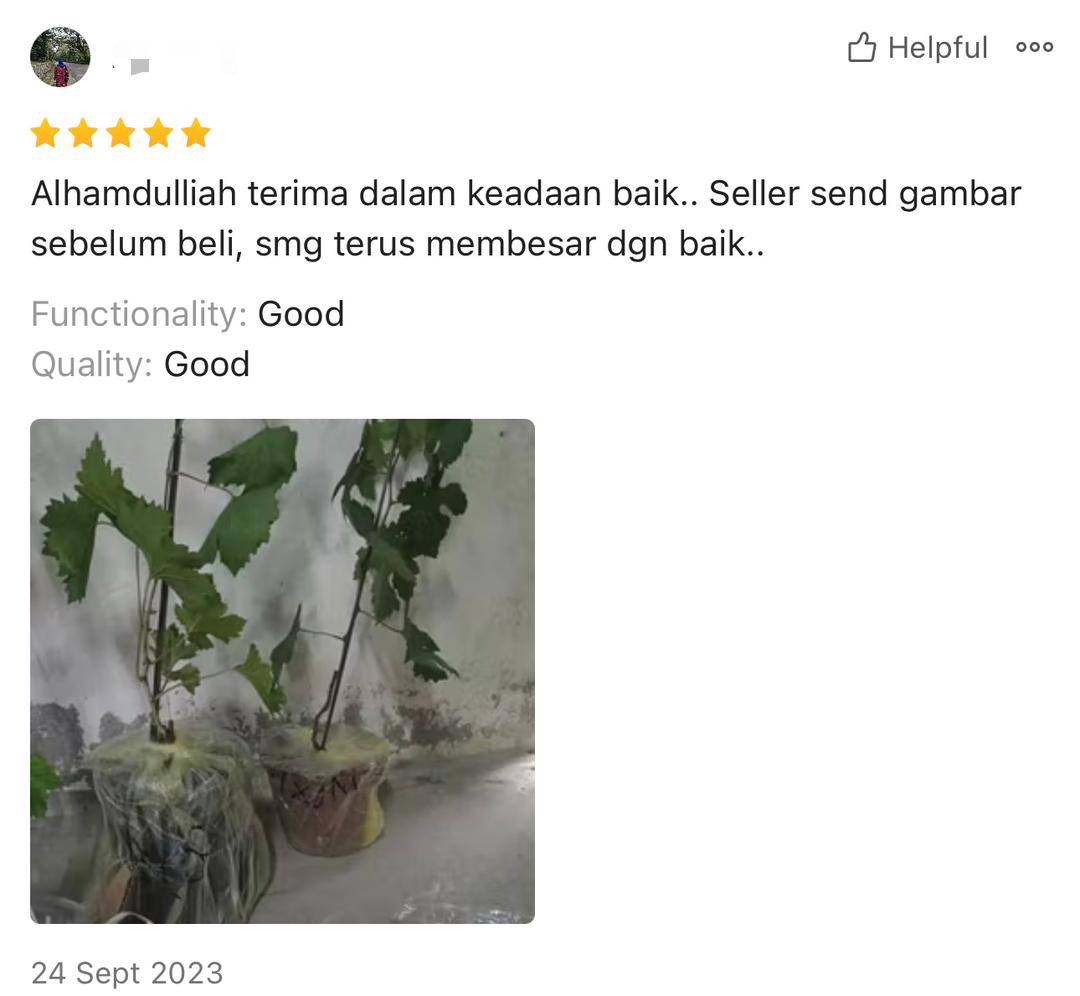Click the third gold star
Viewport: 1080px width, 996px height.
(x=121, y=132)
